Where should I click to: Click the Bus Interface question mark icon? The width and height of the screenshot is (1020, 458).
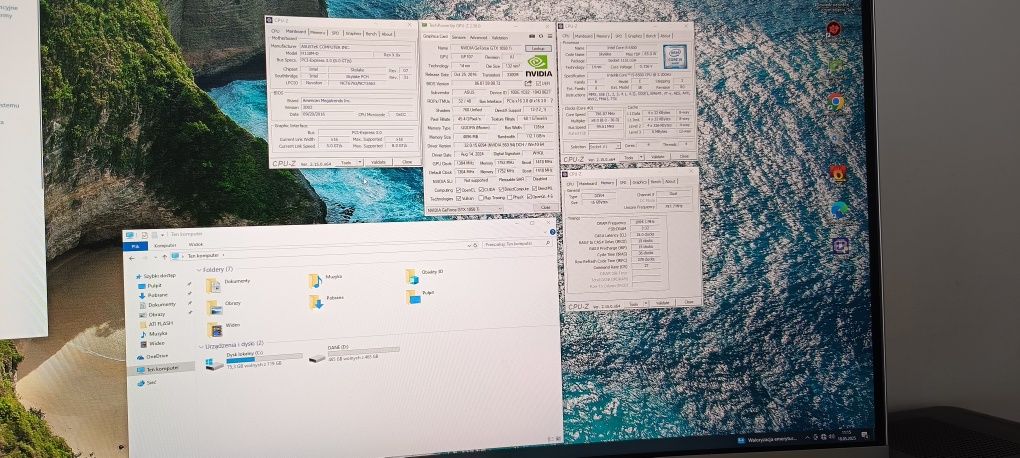(x=552, y=101)
